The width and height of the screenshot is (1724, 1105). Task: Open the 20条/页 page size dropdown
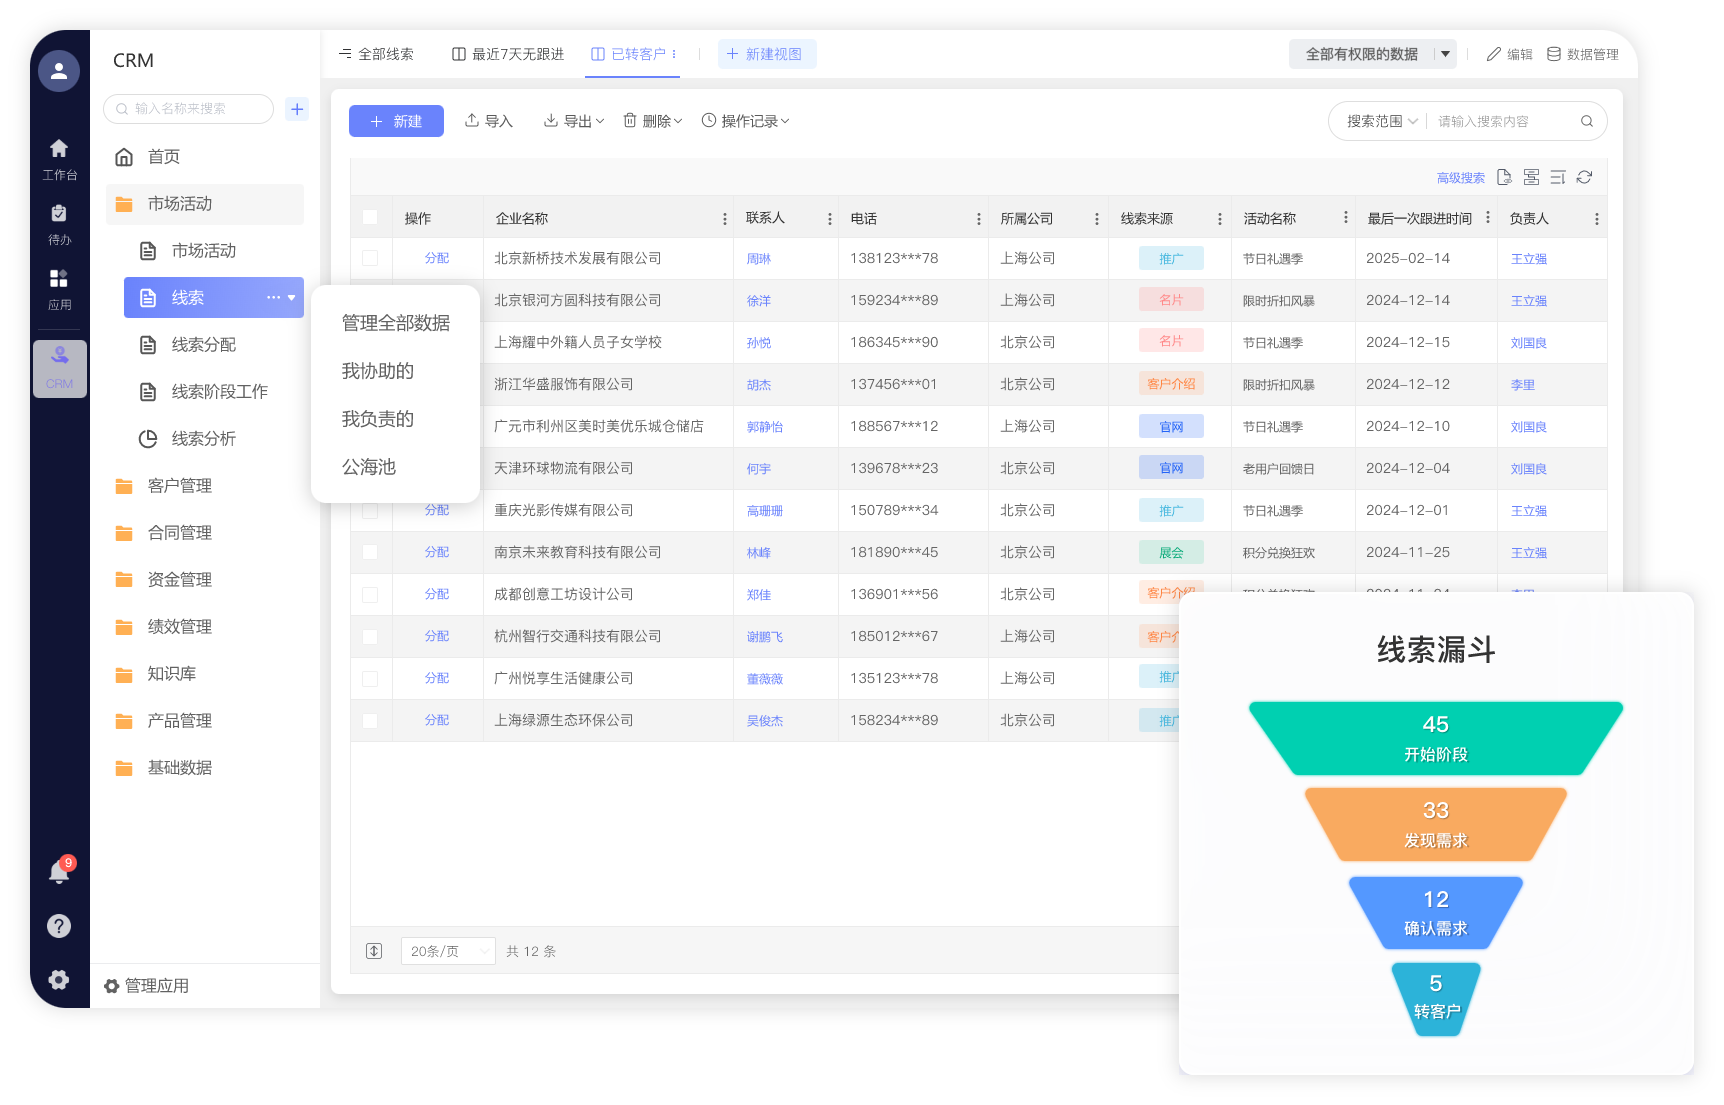point(447,951)
